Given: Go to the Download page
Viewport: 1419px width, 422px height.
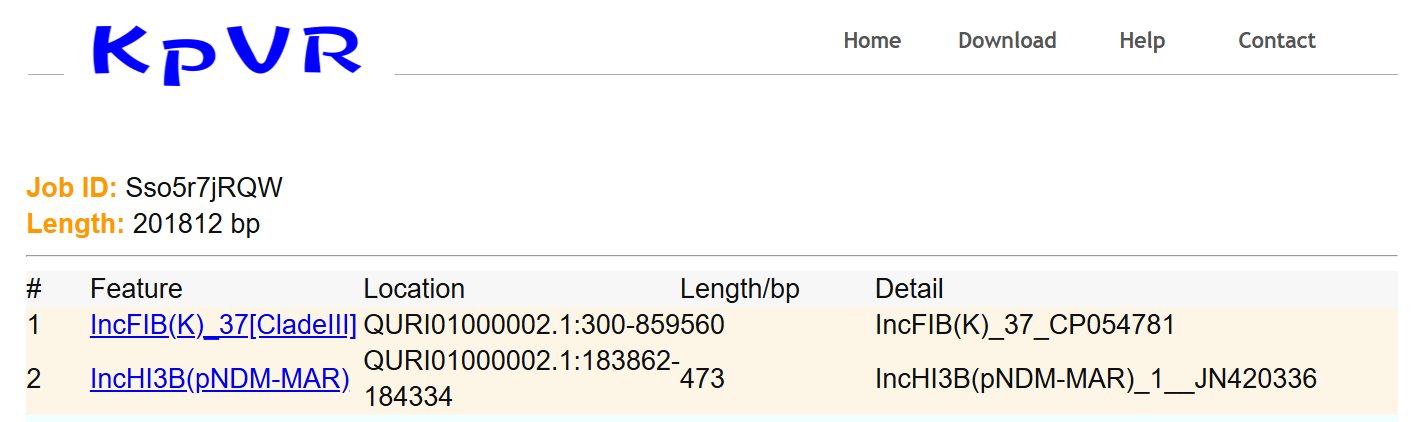Looking at the screenshot, I should pos(1007,41).
